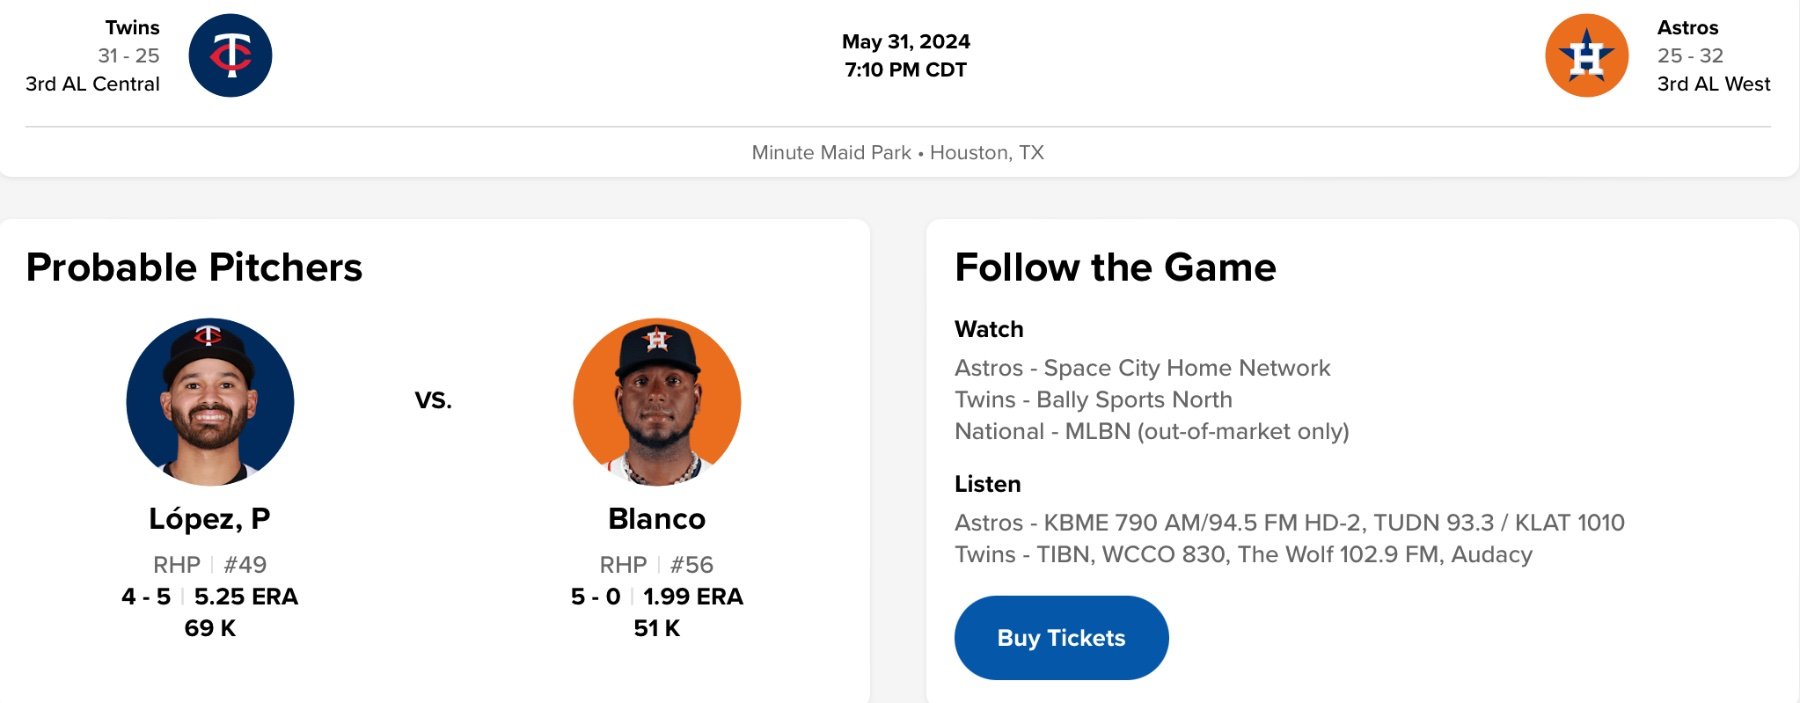Choose Twins Bally Sports North broadcast
Image resolution: width=1800 pixels, height=703 pixels.
(x=1093, y=400)
